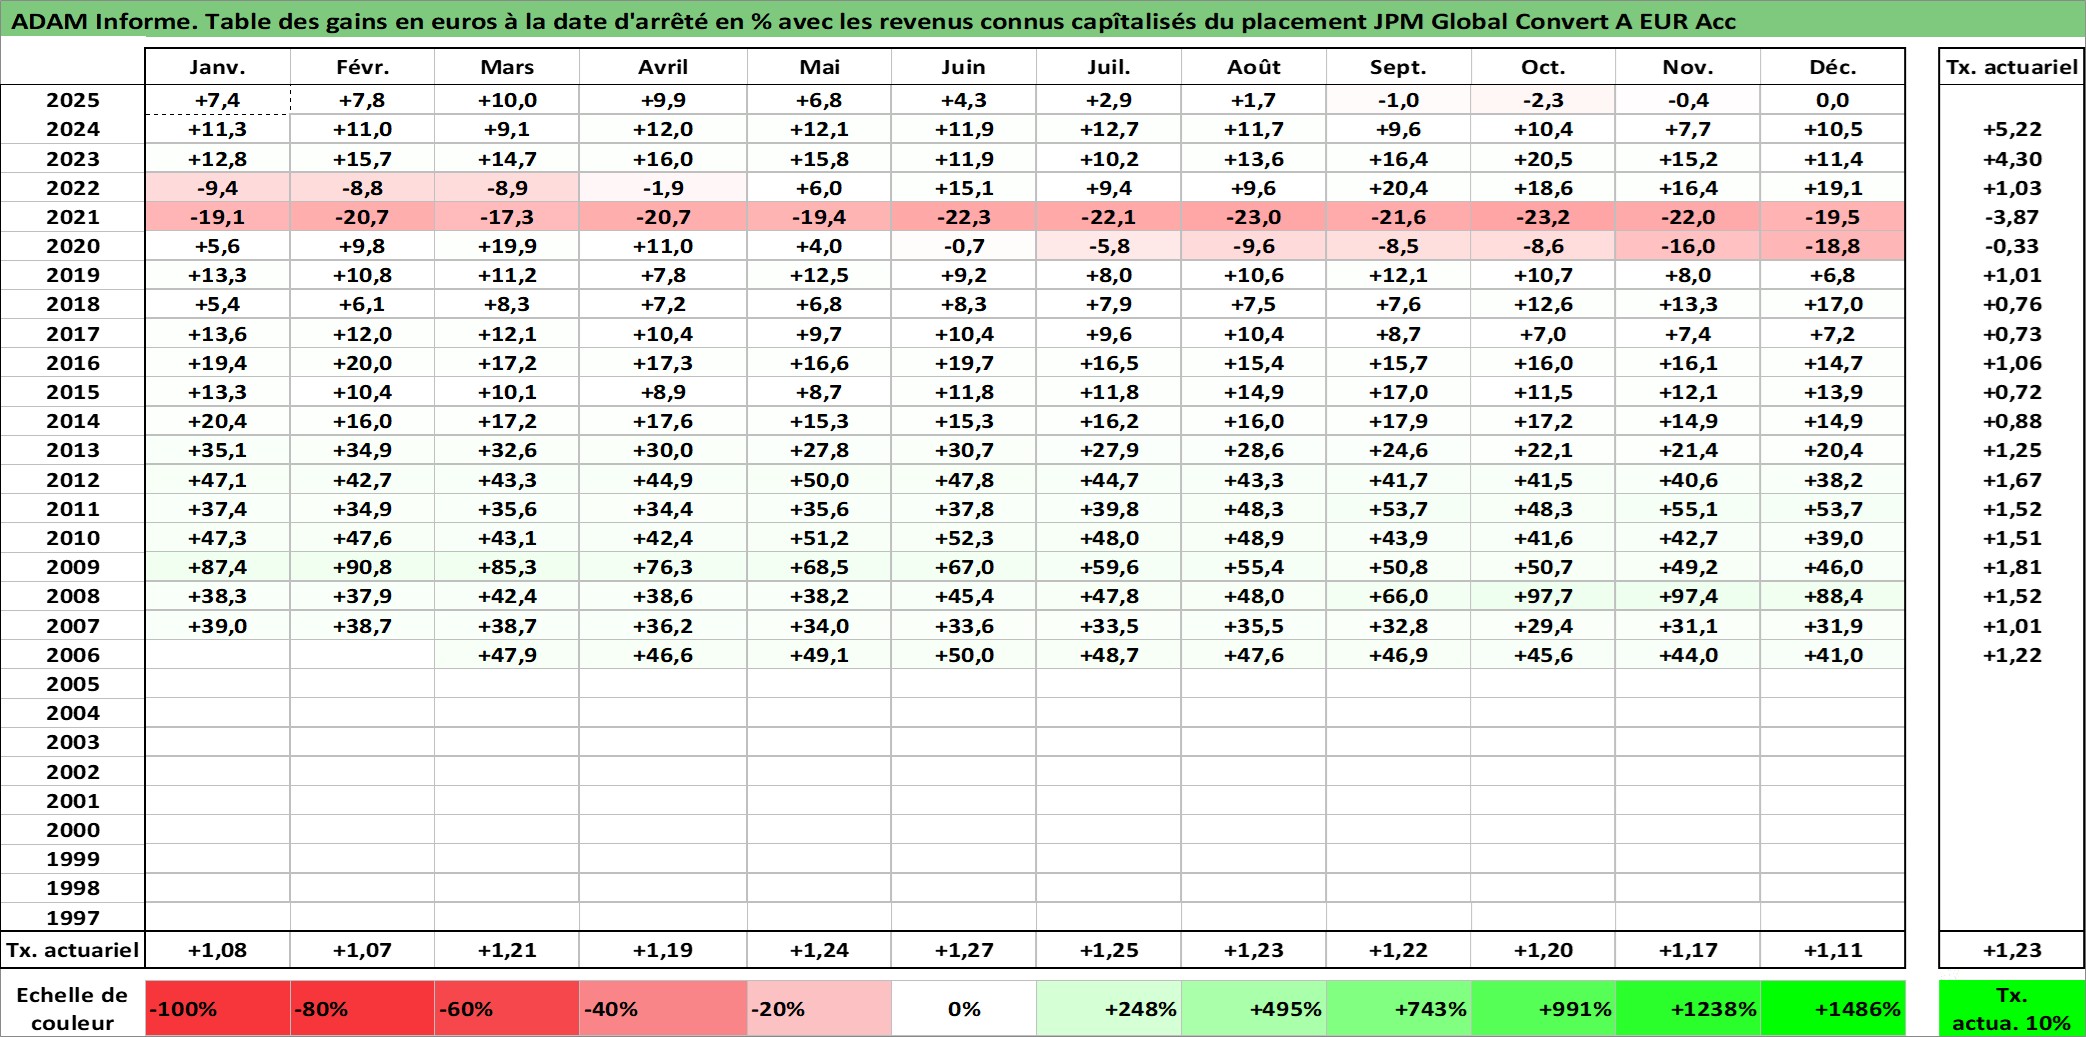Select the Echelle de couleur label

tap(73, 1009)
